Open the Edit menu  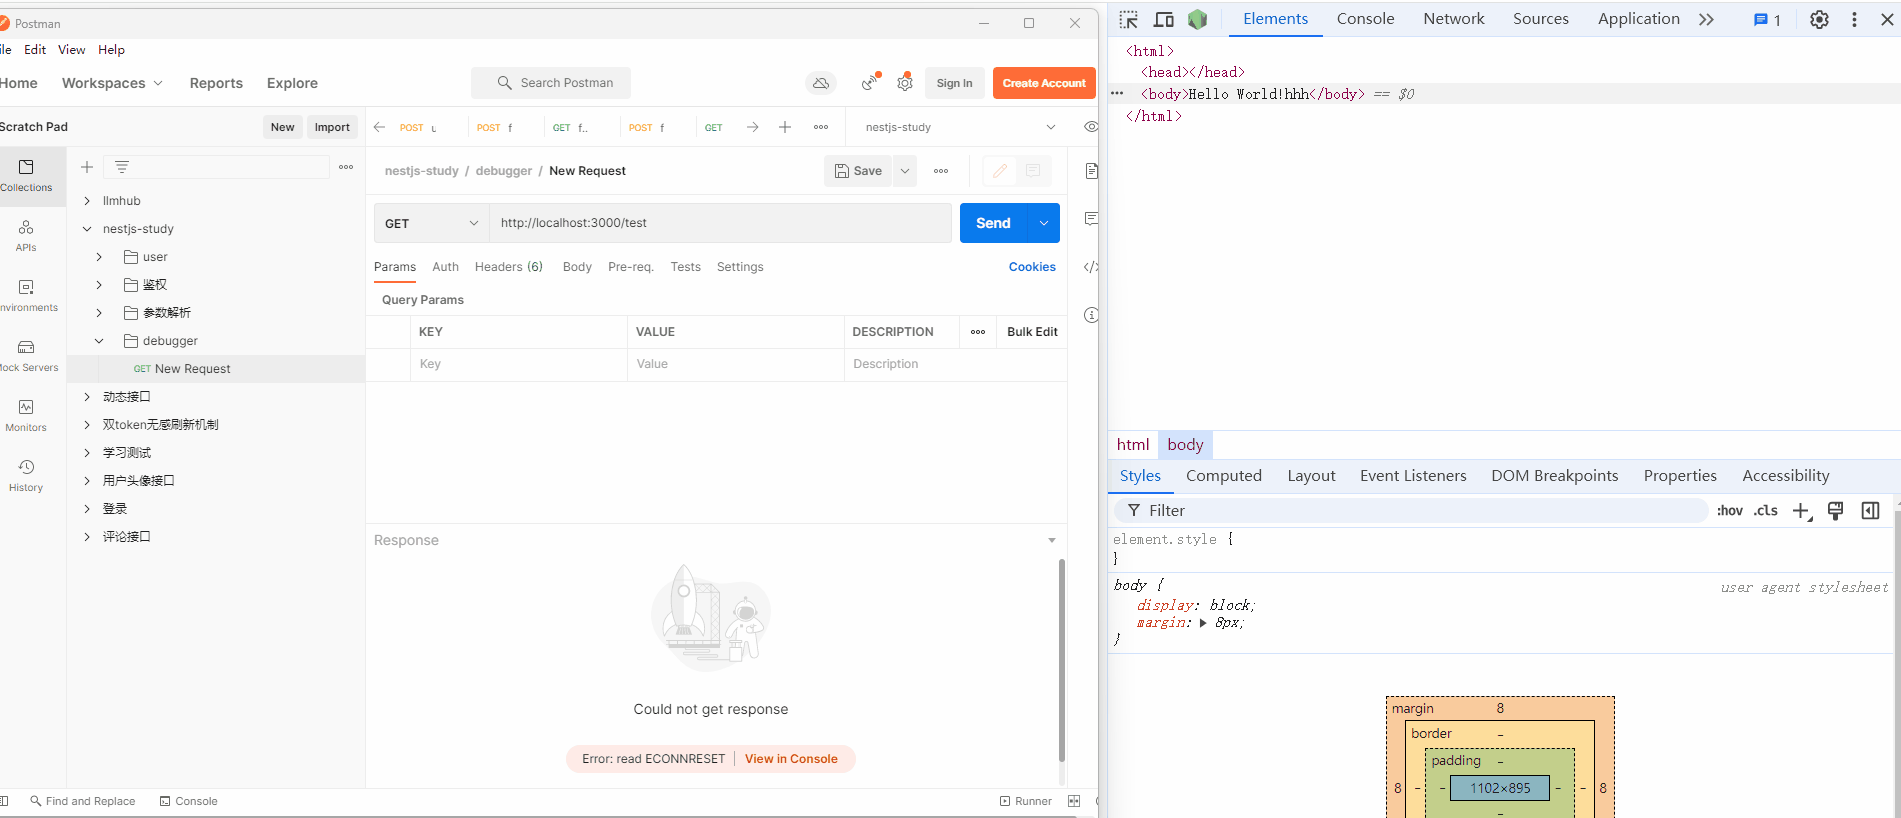tap(35, 50)
